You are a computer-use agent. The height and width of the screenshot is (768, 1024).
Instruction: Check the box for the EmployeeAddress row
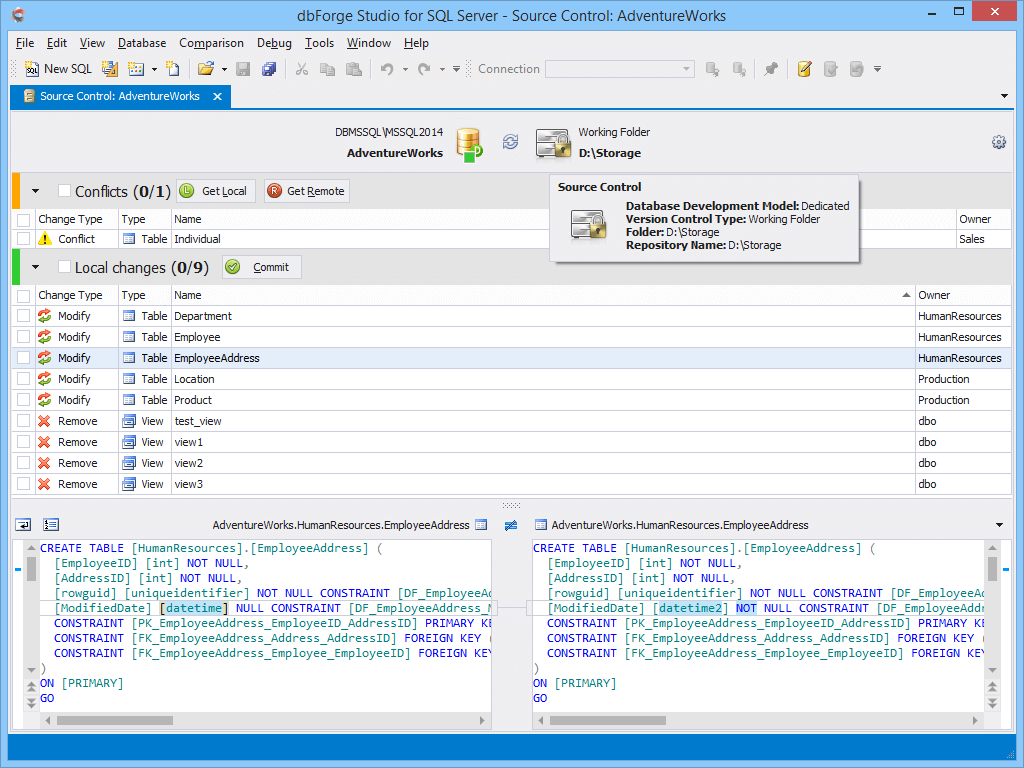(x=24, y=358)
